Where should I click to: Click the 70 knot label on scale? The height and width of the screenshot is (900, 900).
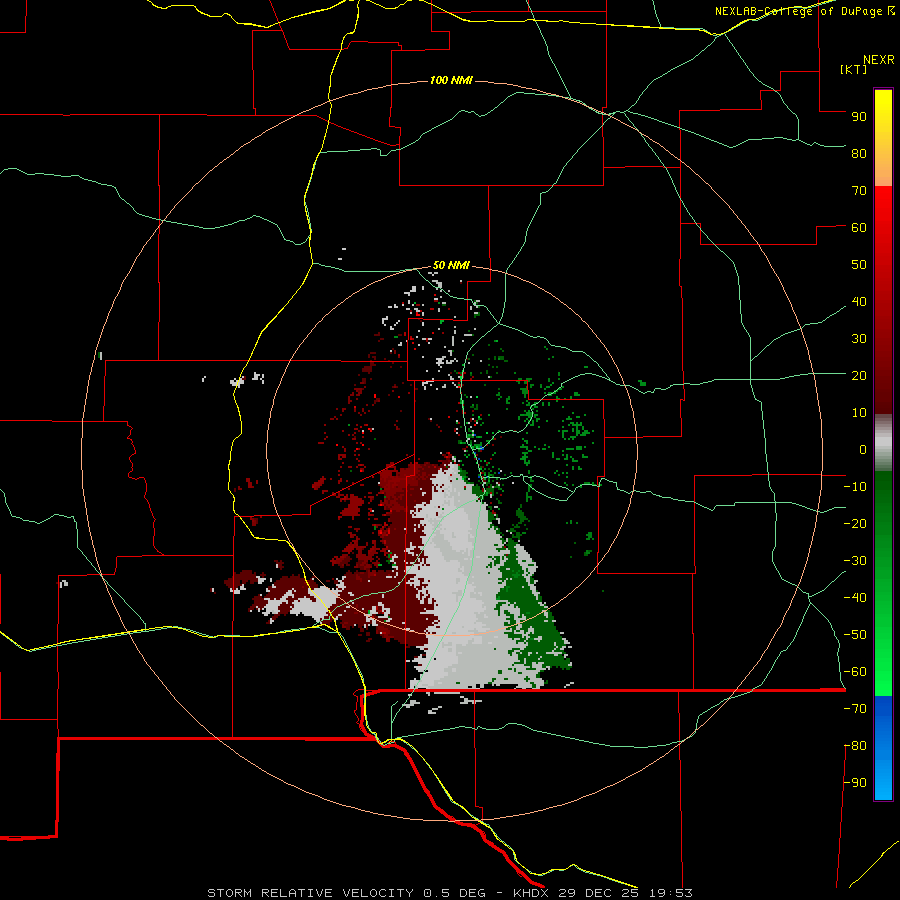point(859,191)
